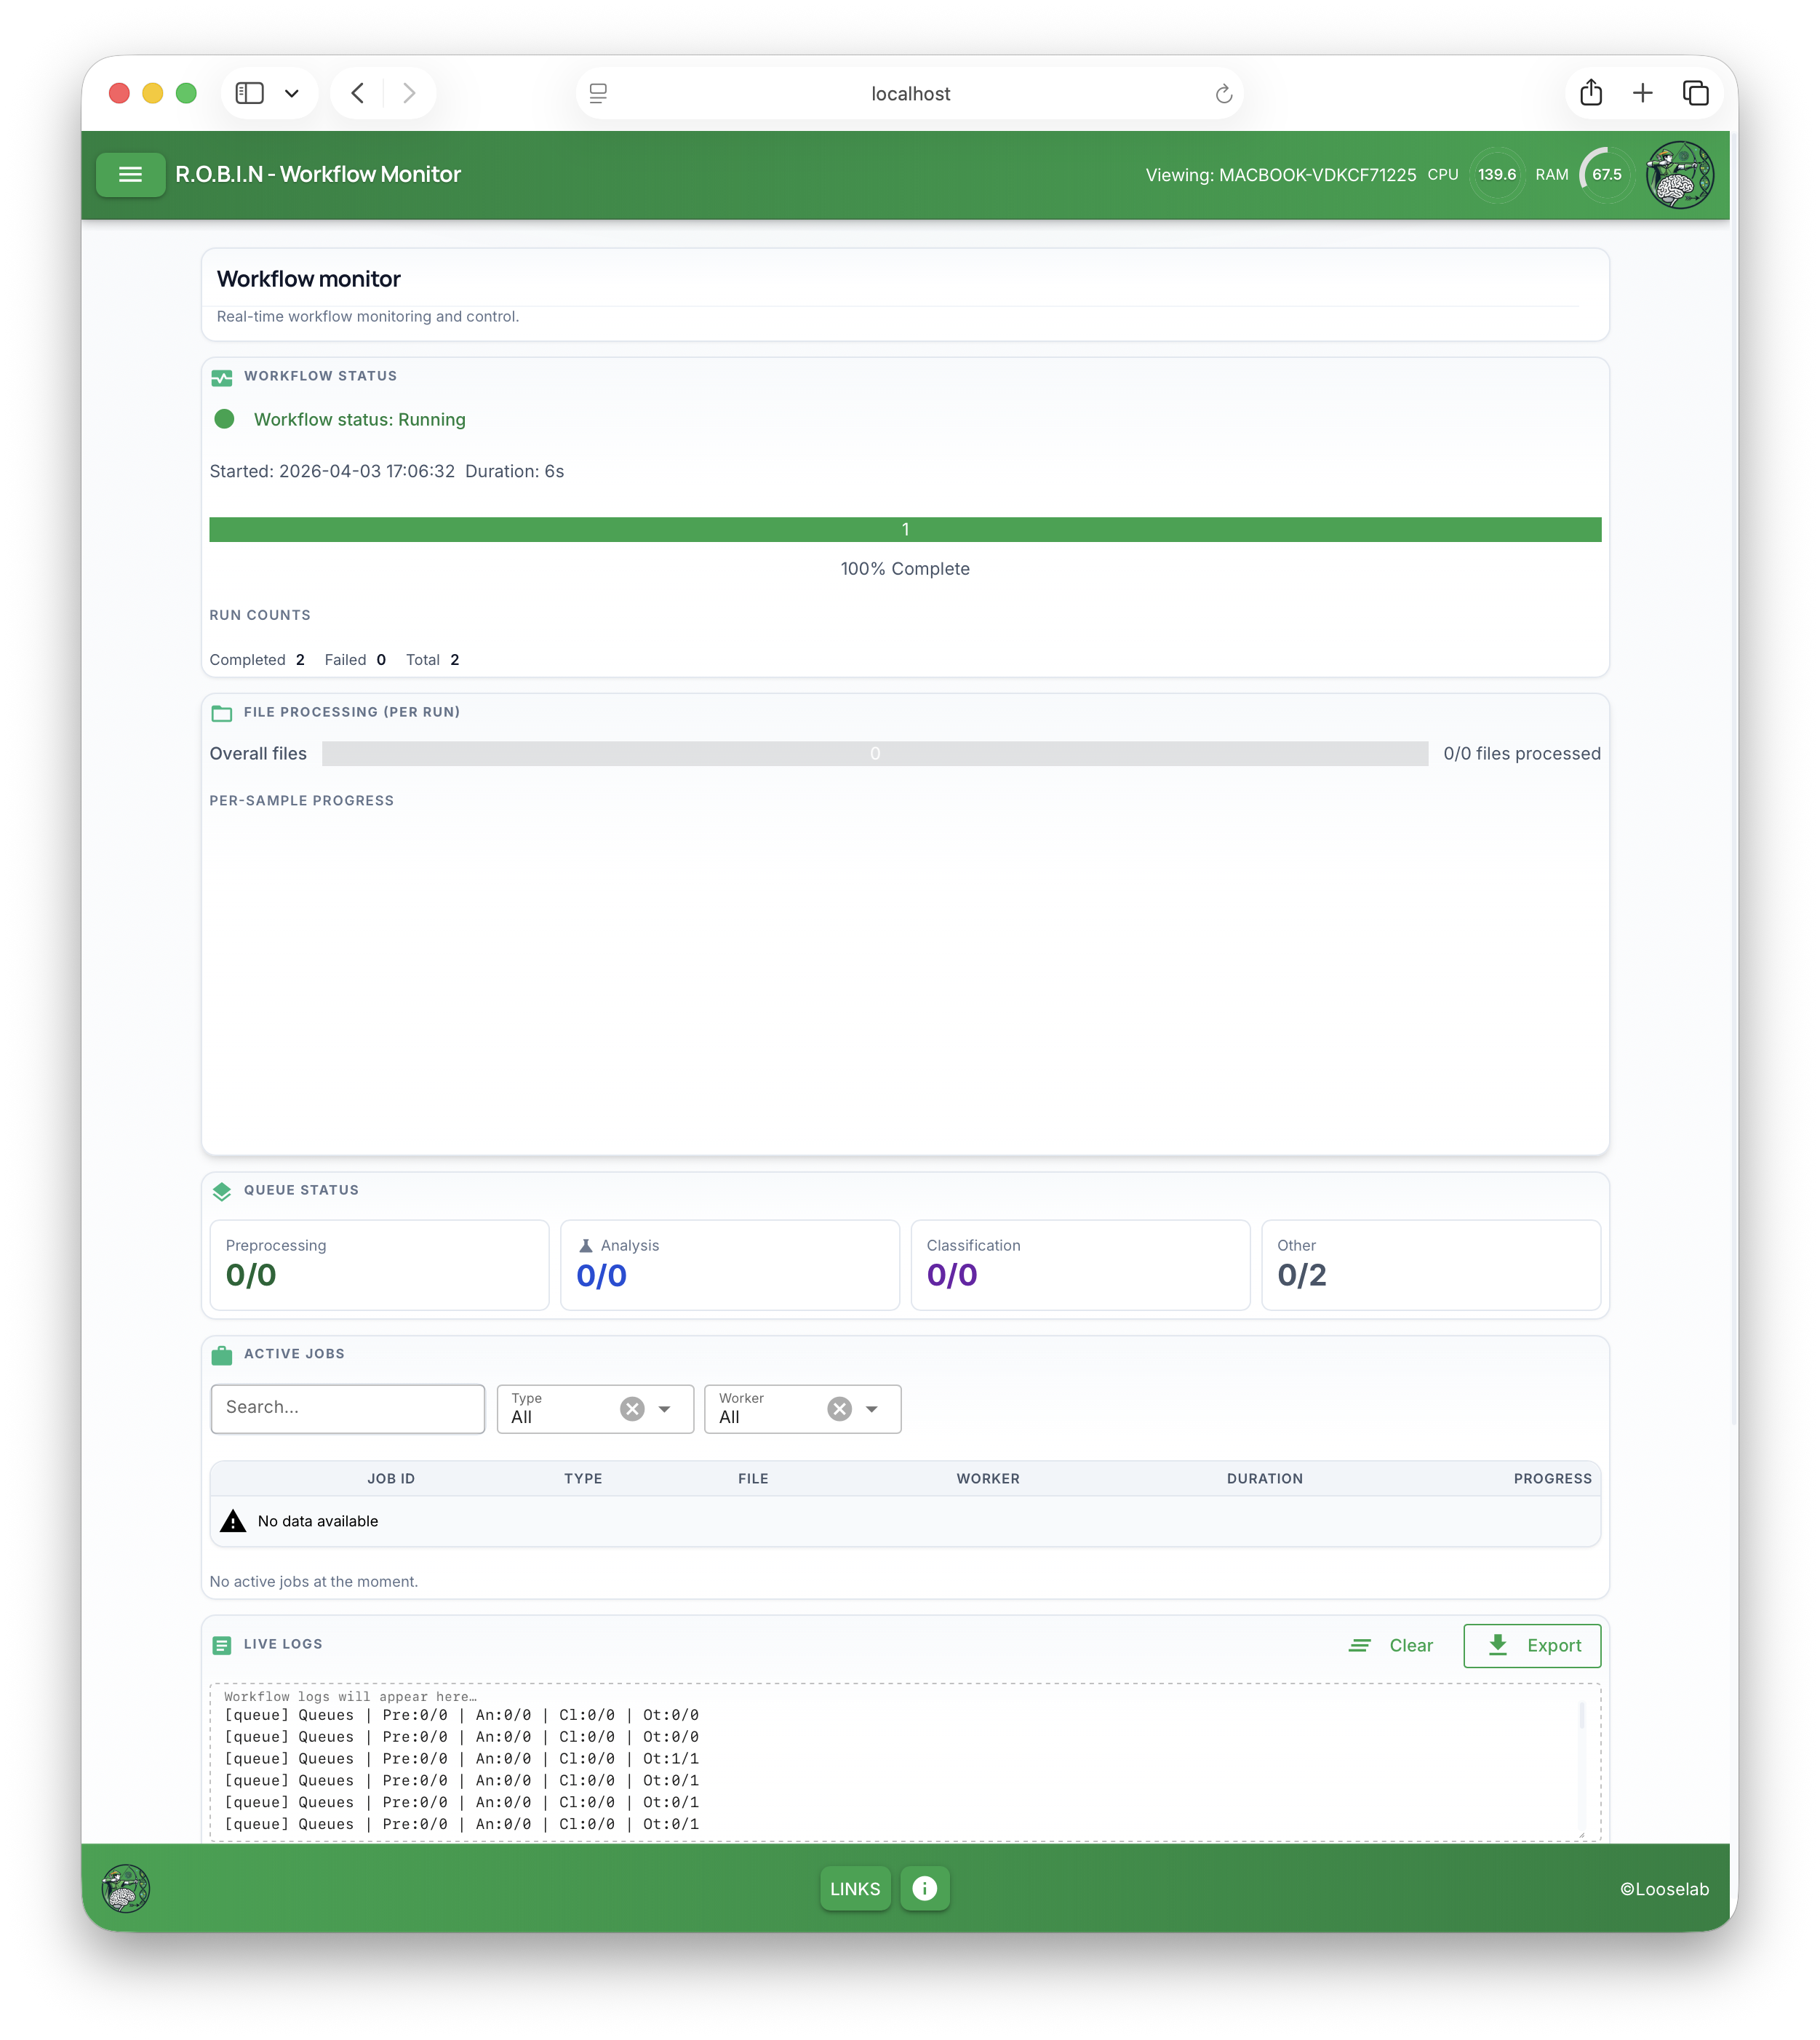Click the document icon beside Live Logs
1820x2040 pixels.
click(x=222, y=1644)
